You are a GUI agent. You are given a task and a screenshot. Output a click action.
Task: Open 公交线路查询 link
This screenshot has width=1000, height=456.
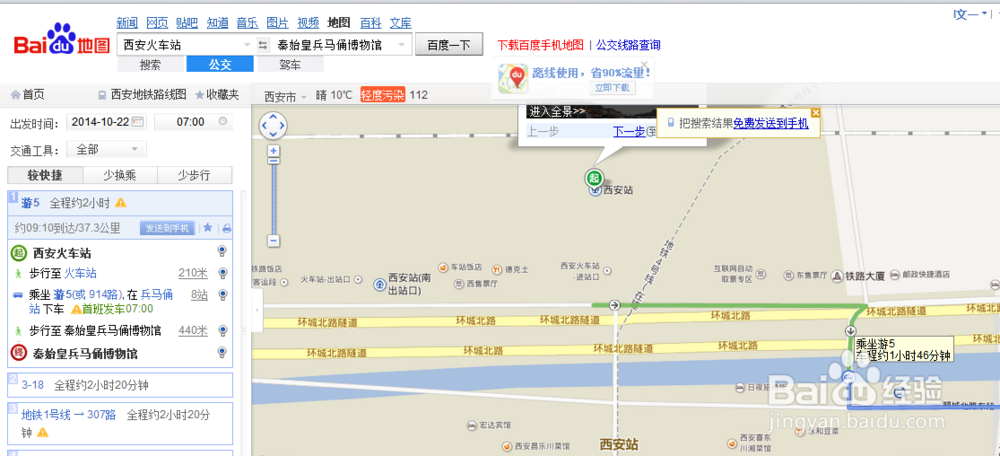628,45
